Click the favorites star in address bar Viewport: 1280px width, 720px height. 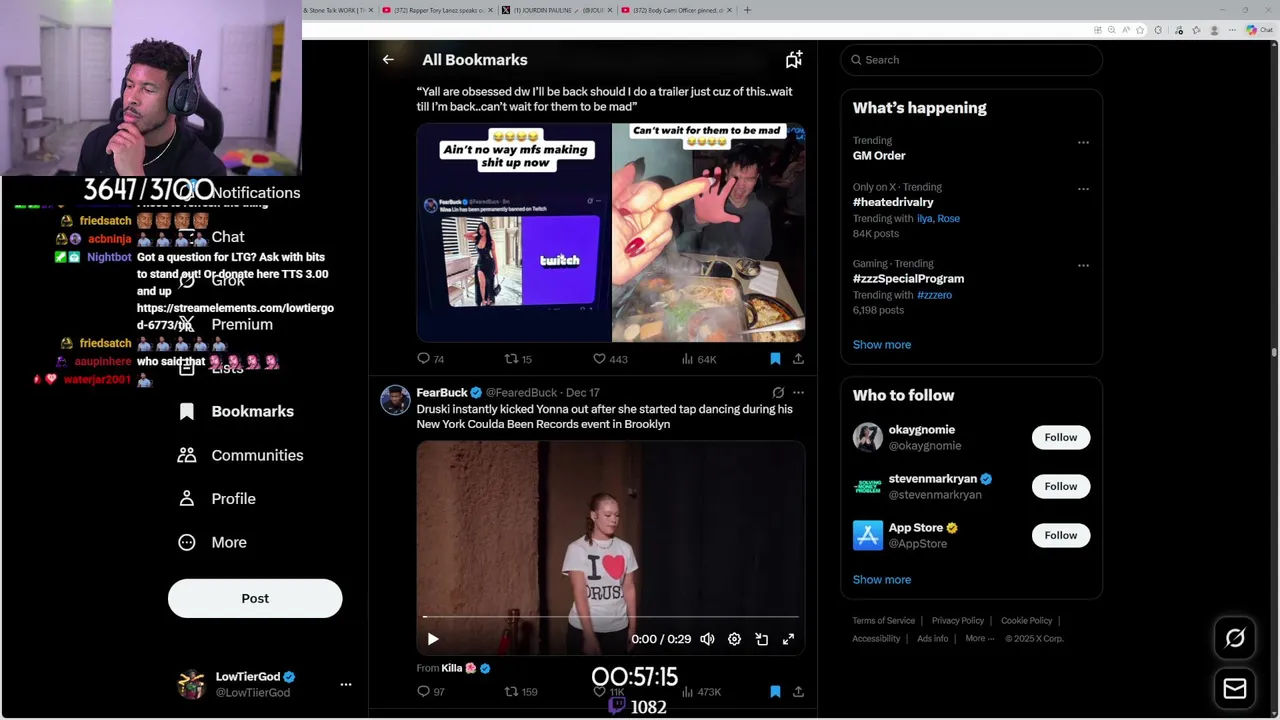tap(1141, 30)
